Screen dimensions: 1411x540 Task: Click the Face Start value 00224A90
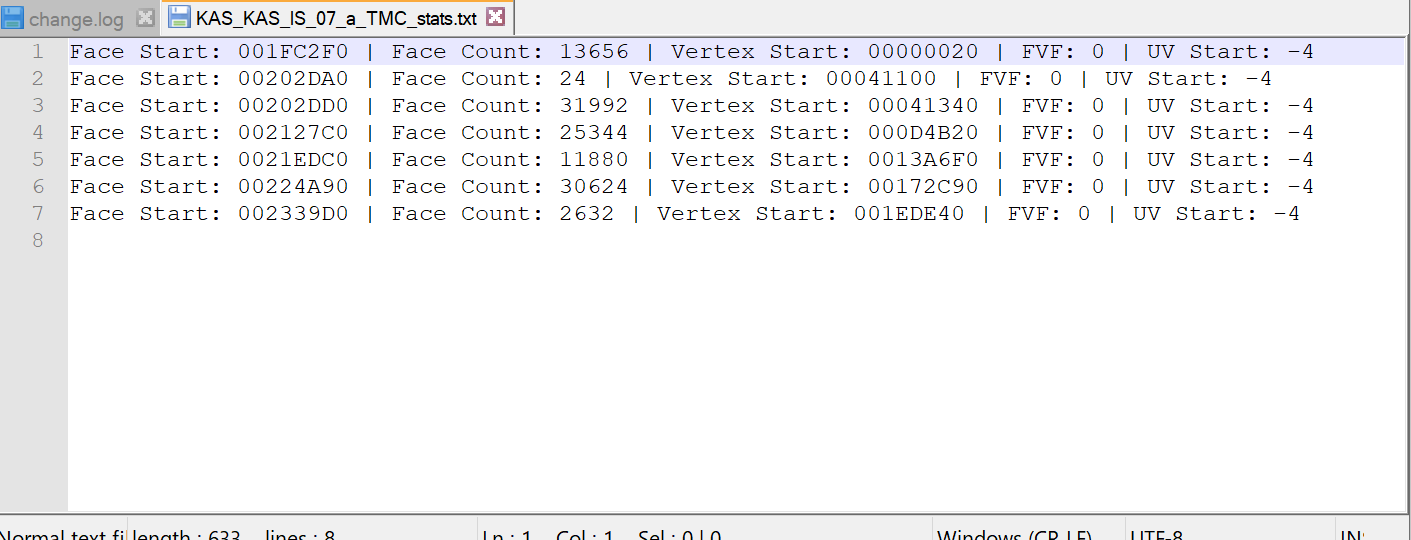click(x=293, y=186)
